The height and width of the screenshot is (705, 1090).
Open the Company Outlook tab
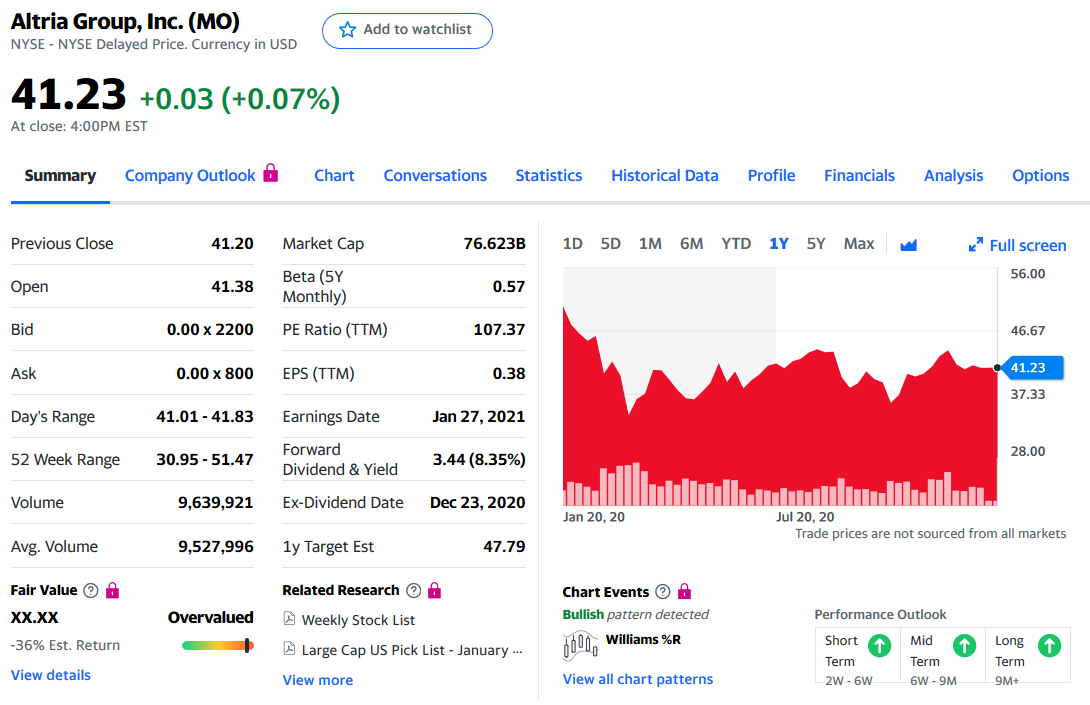point(190,175)
